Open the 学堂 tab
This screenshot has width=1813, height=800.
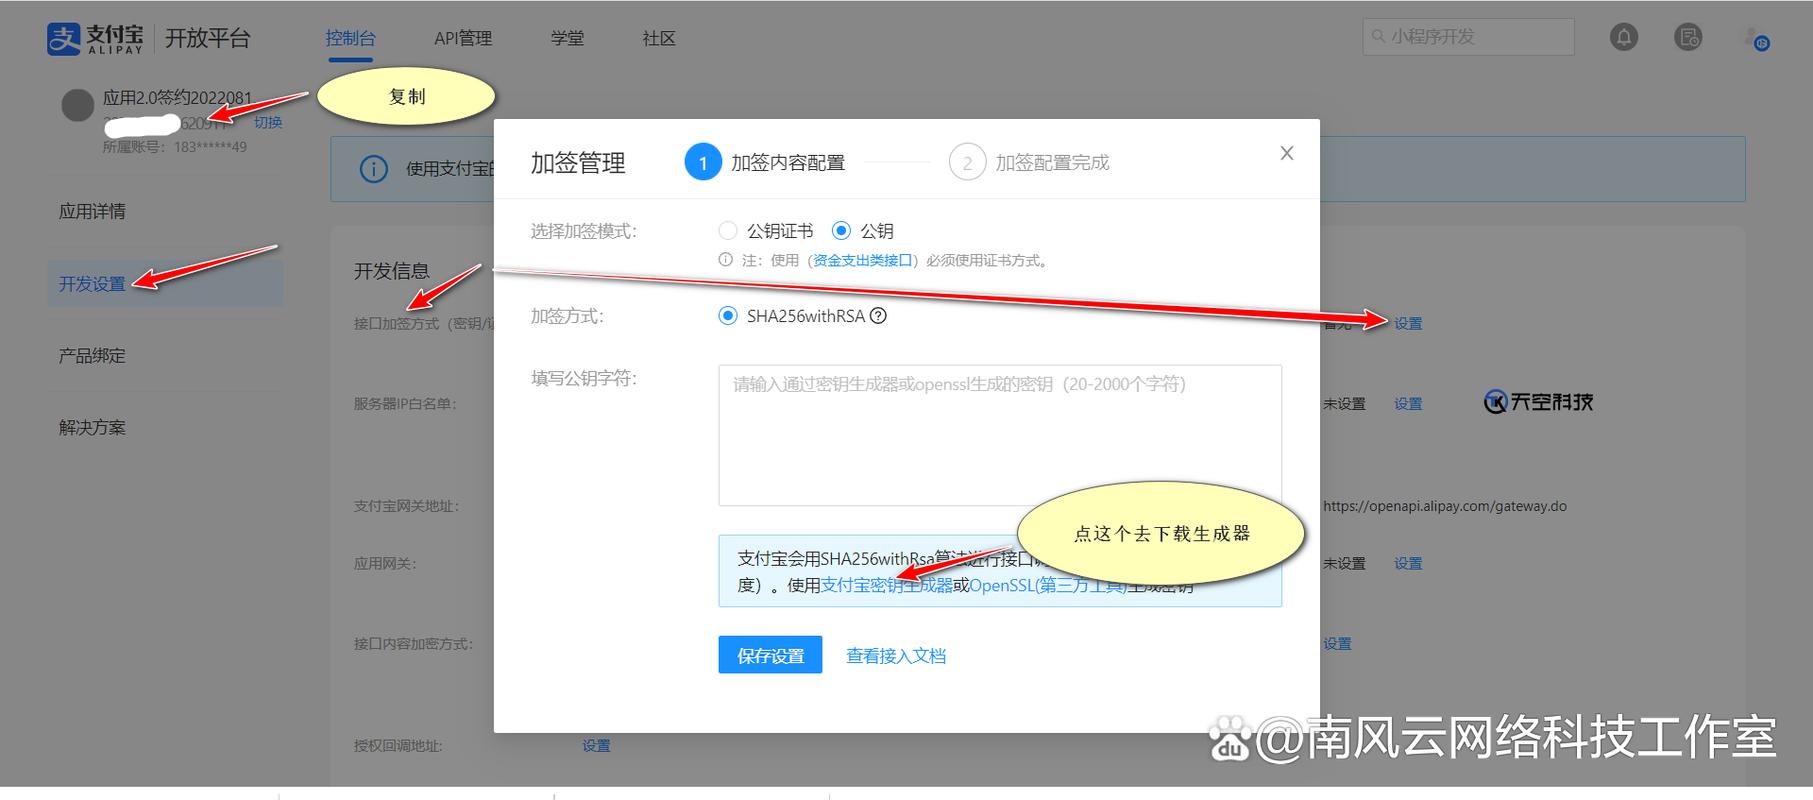pos(568,38)
